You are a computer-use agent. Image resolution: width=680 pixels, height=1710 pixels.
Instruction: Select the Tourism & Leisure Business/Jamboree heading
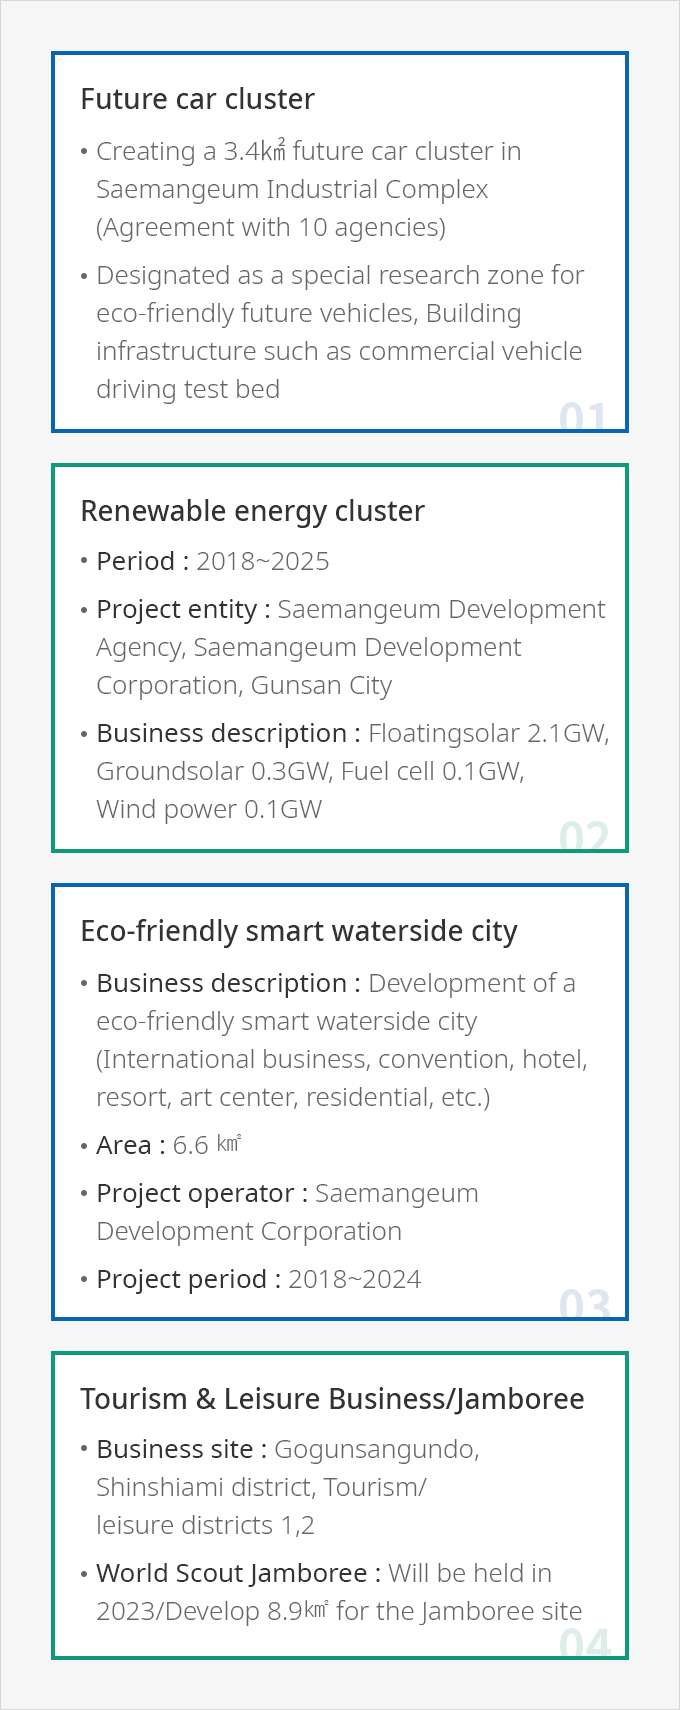click(x=332, y=1399)
